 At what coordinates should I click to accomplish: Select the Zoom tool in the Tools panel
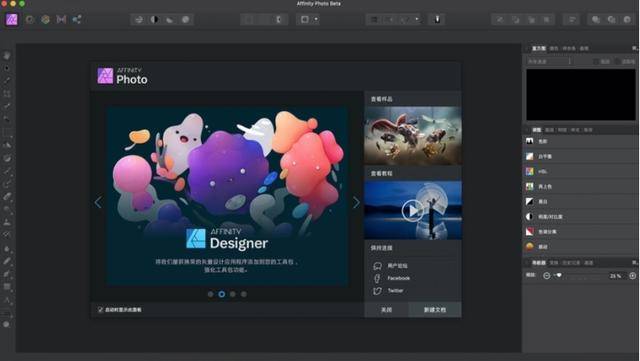pyautogui.click(x=7, y=325)
